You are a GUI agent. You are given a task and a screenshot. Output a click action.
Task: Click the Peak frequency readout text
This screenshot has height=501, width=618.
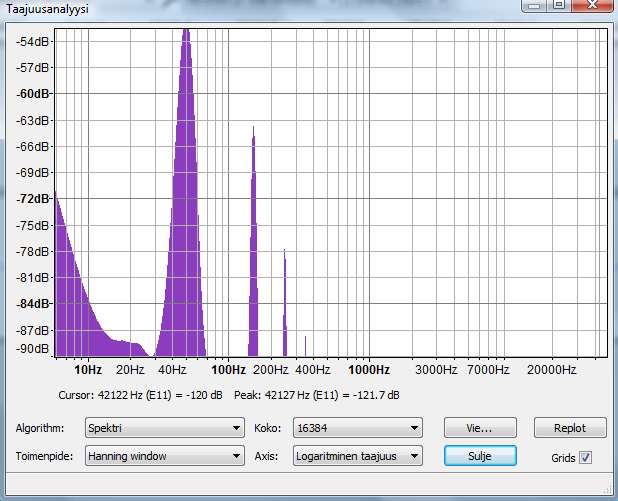coord(317,395)
